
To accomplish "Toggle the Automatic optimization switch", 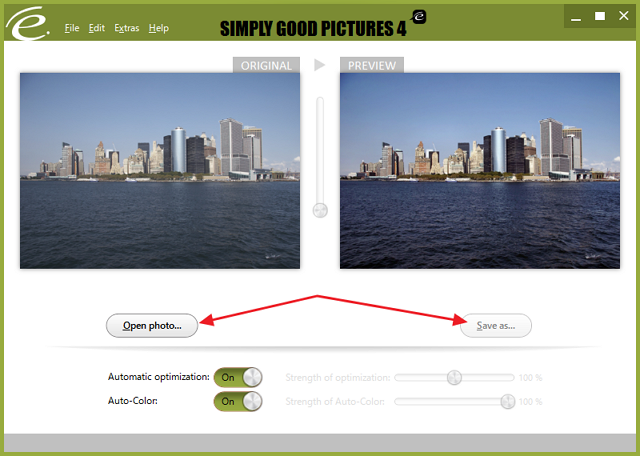I will [x=238, y=377].
